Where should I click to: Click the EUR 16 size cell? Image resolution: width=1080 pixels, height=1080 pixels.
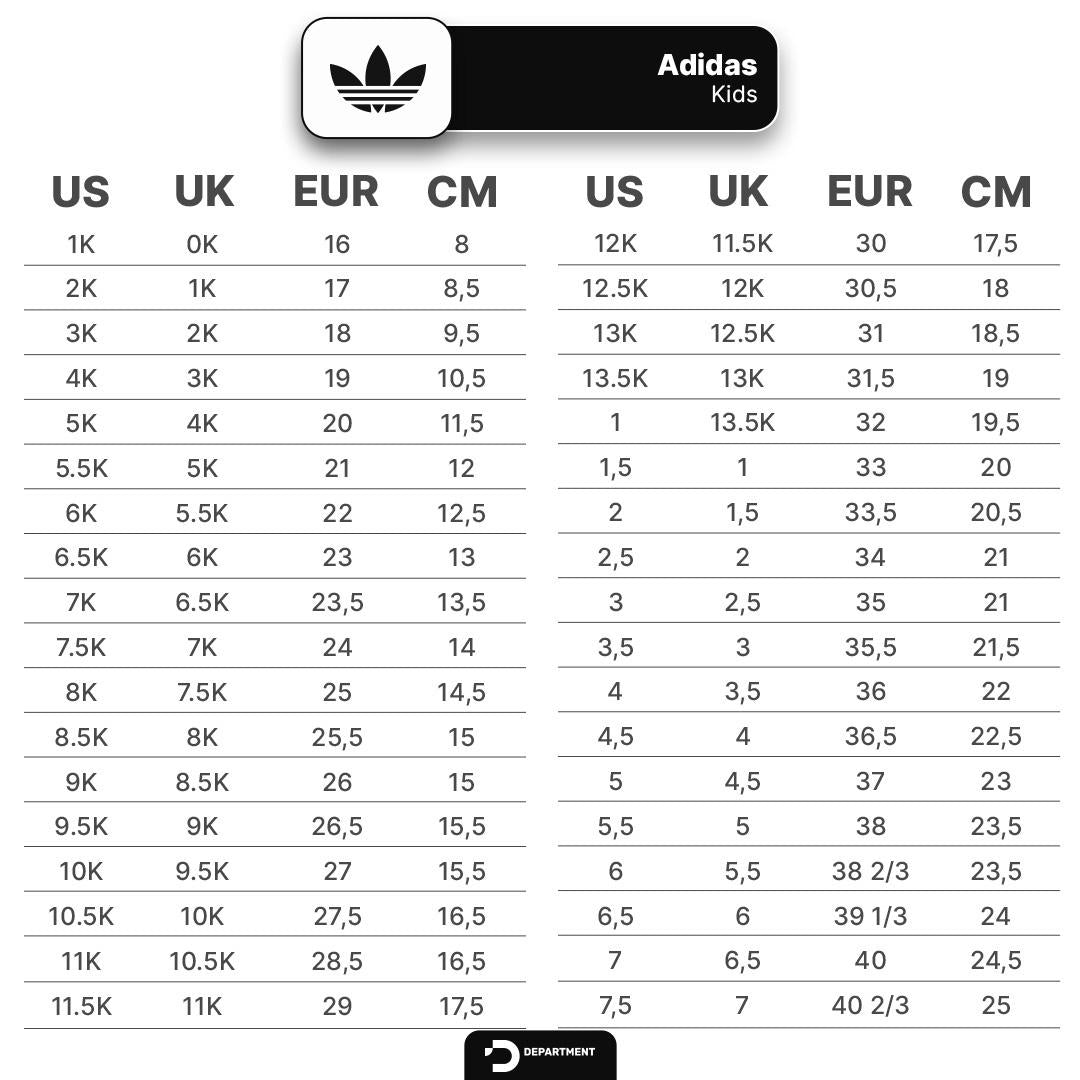(337, 244)
